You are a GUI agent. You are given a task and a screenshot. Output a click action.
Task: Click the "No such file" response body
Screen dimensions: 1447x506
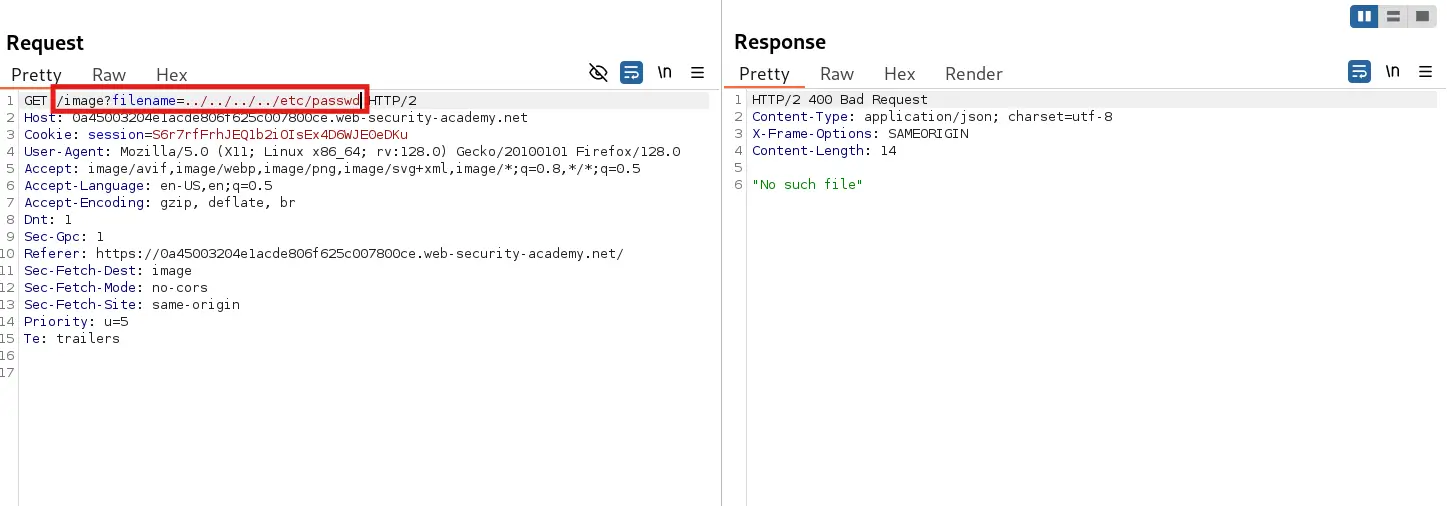(807, 185)
